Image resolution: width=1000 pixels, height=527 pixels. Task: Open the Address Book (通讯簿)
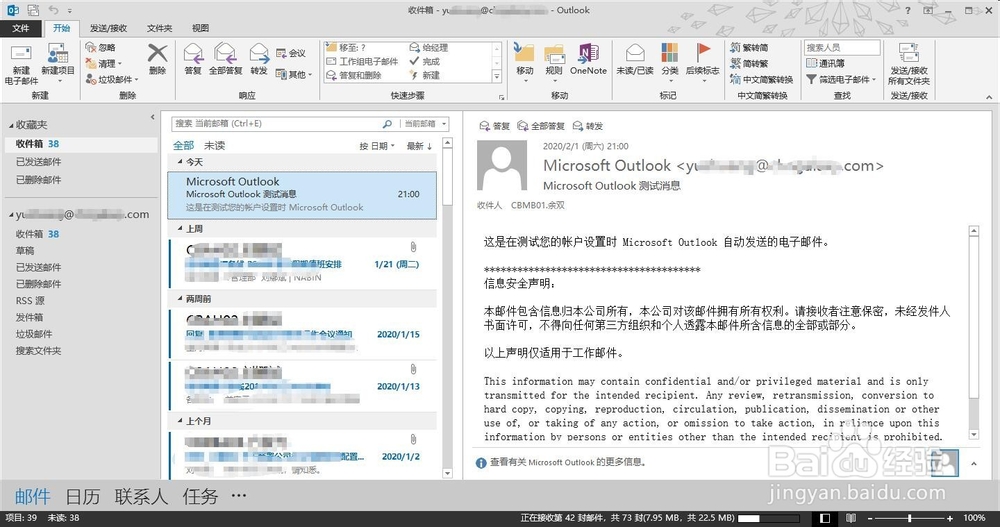coord(825,63)
